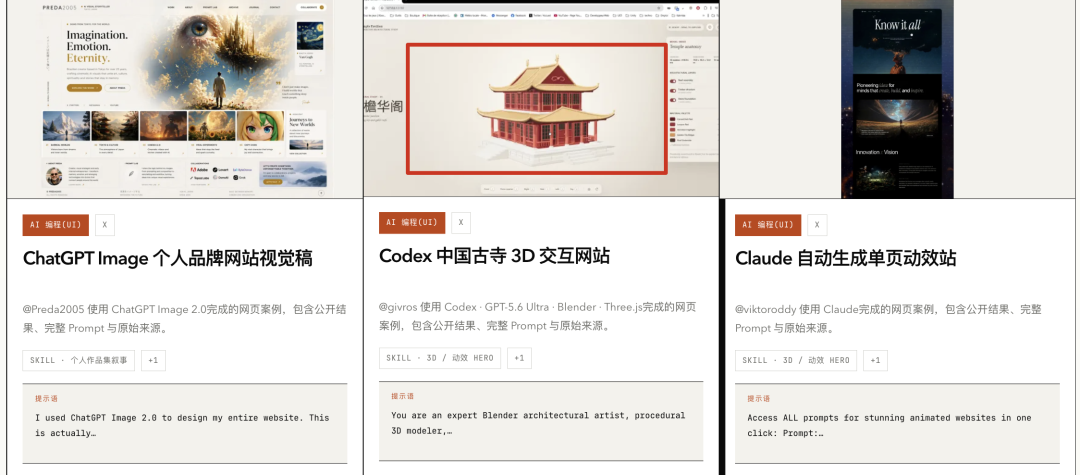The height and width of the screenshot is (475, 1080).
Task: Select the 'SKILL · 3D / 动效 HERO' tag on the Codex card
Action: [439, 358]
